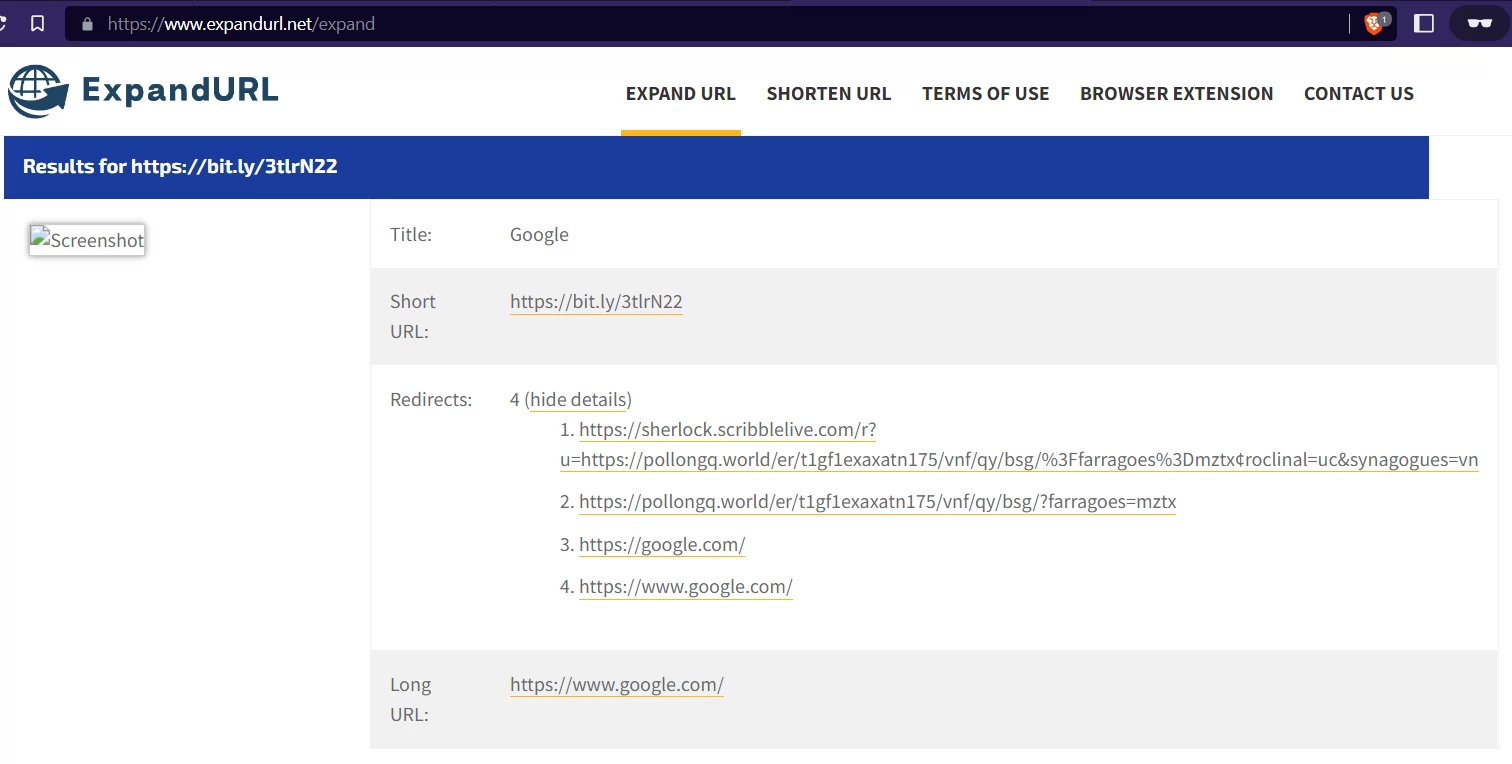Viewport: 1512px width, 764px height.
Task: Click the Long URL www.google.com link
Action: click(616, 685)
